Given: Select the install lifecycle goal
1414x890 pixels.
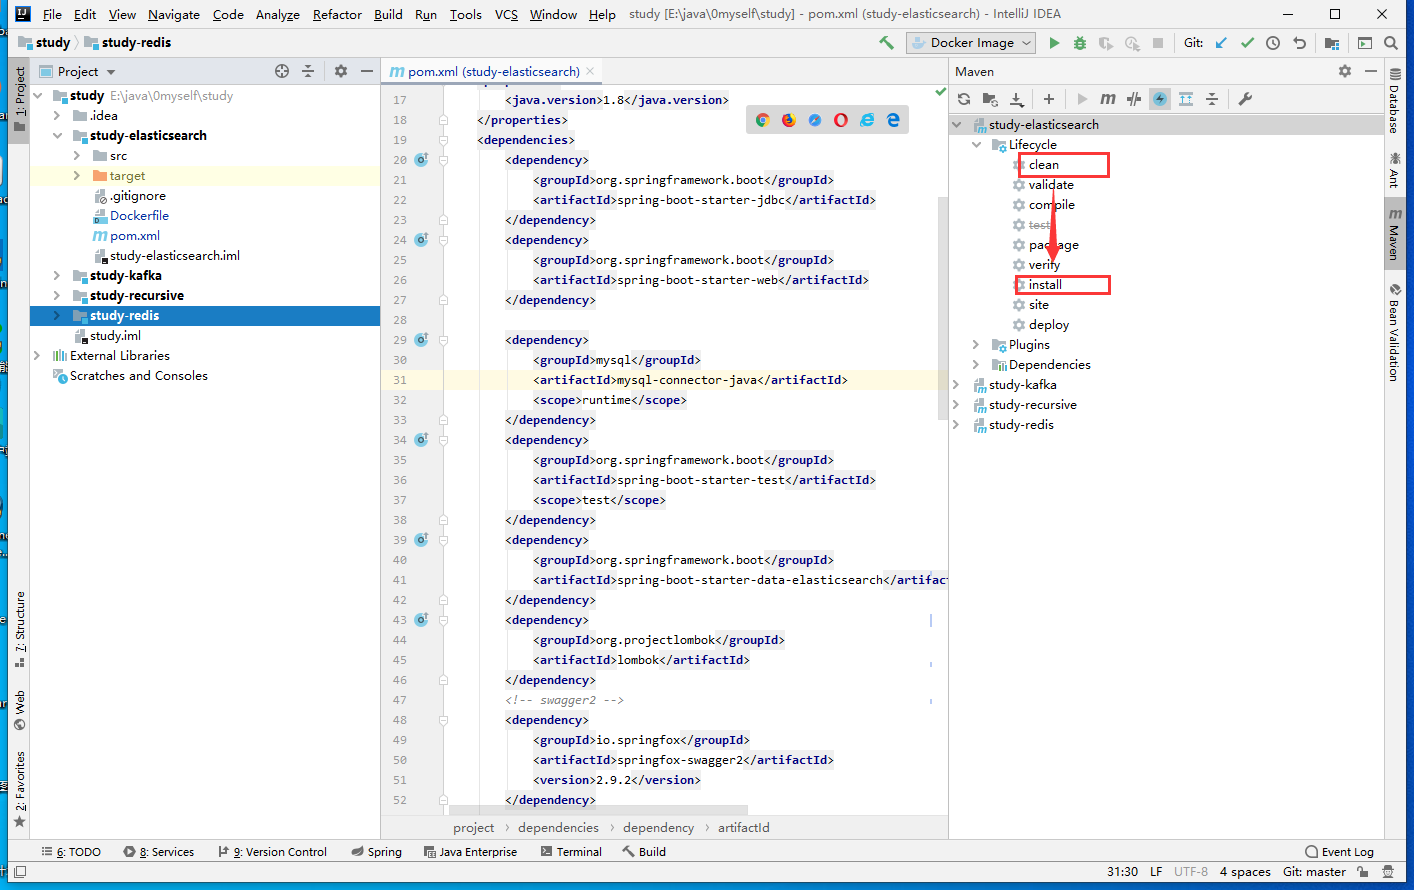Looking at the screenshot, I should coord(1045,285).
